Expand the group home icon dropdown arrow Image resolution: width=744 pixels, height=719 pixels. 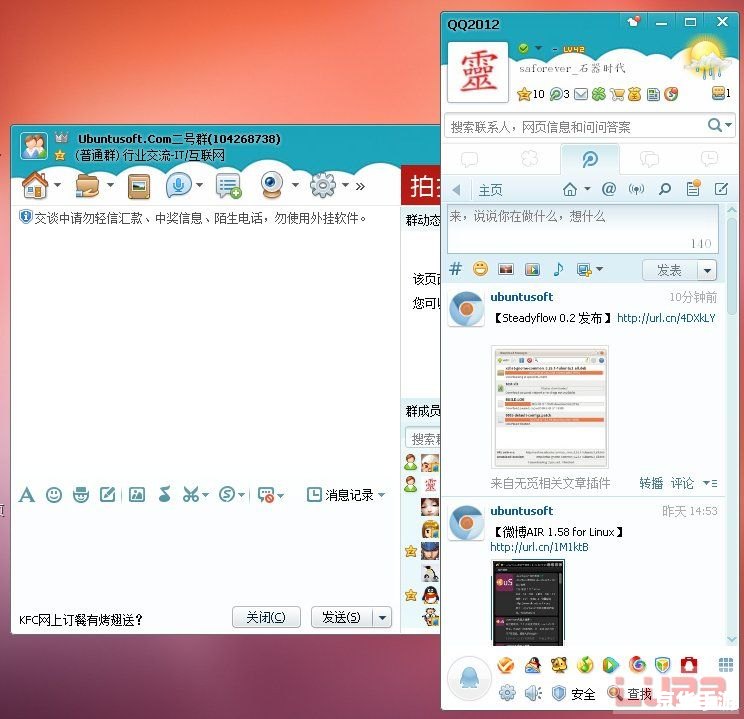point(57,185)
